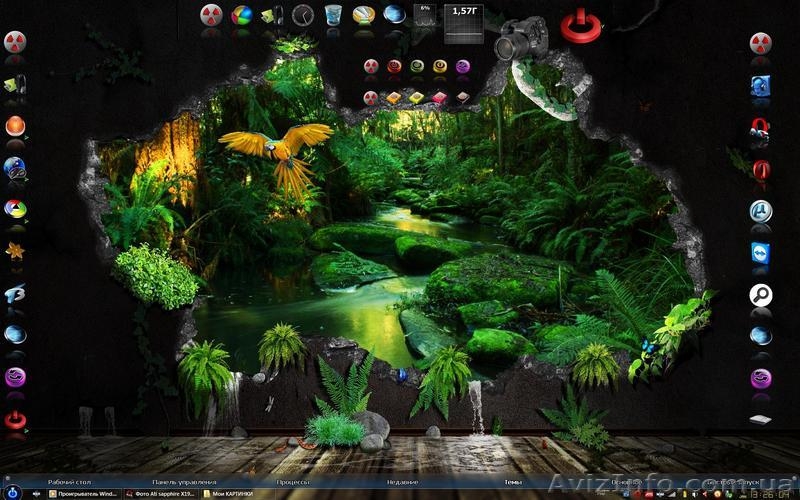
Task: Open the colorful pie chart icon at top
Action: click(241, 14)
